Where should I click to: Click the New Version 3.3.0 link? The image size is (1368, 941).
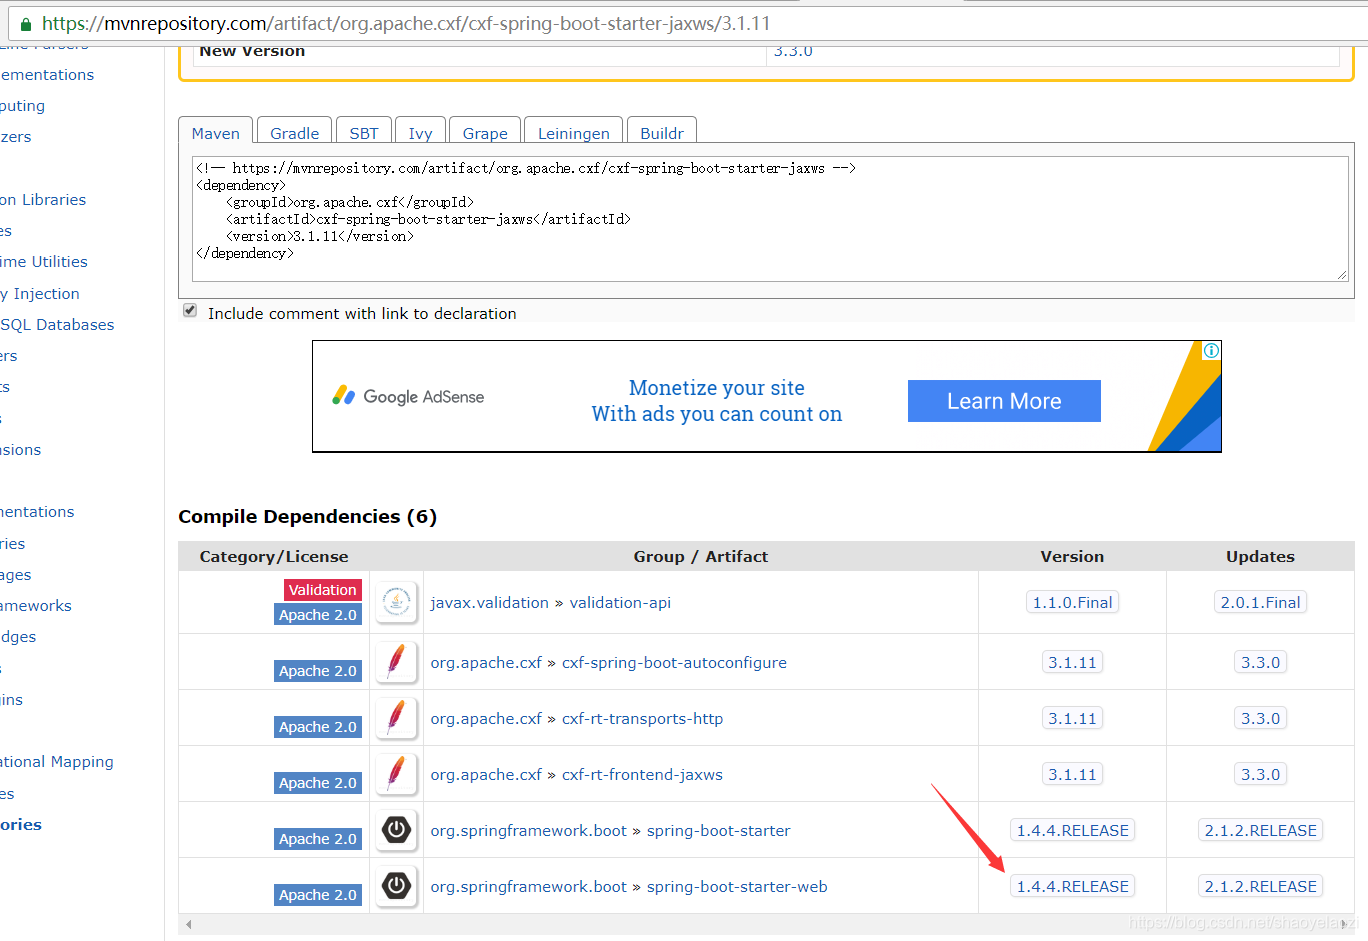(x=793, y=51)
